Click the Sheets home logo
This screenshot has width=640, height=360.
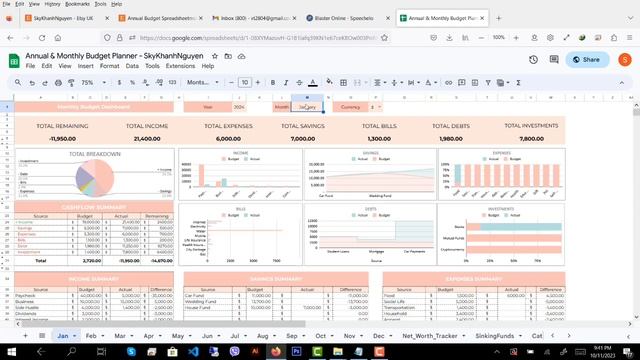[14, 60]
